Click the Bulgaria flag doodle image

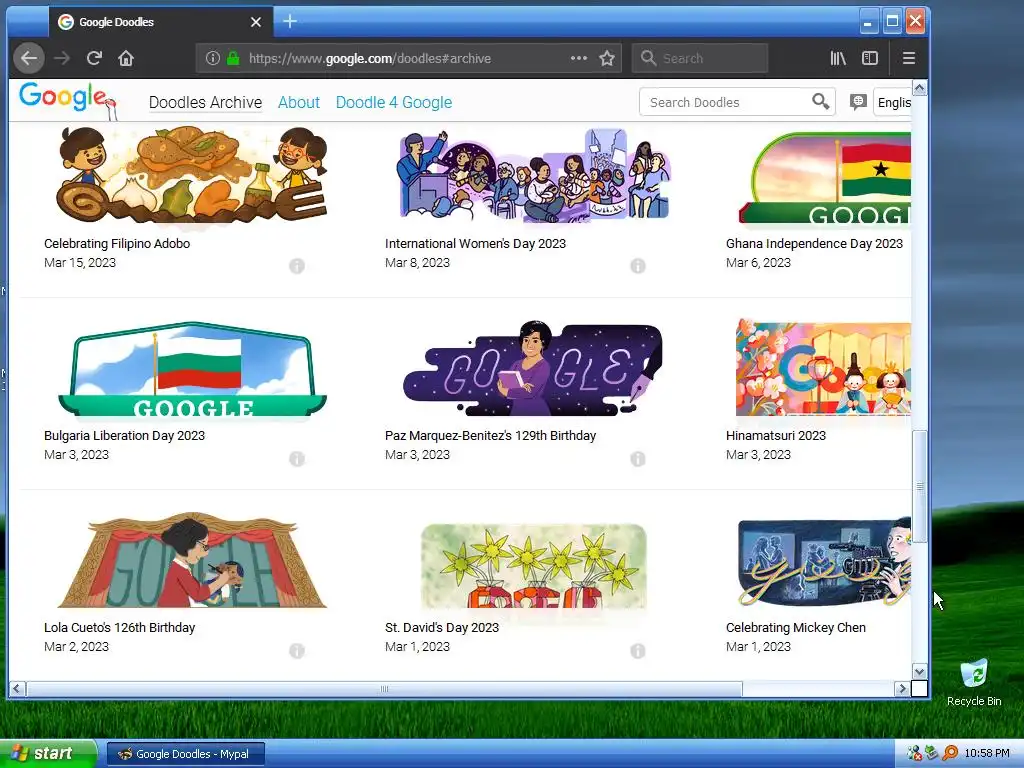(192, 368)
